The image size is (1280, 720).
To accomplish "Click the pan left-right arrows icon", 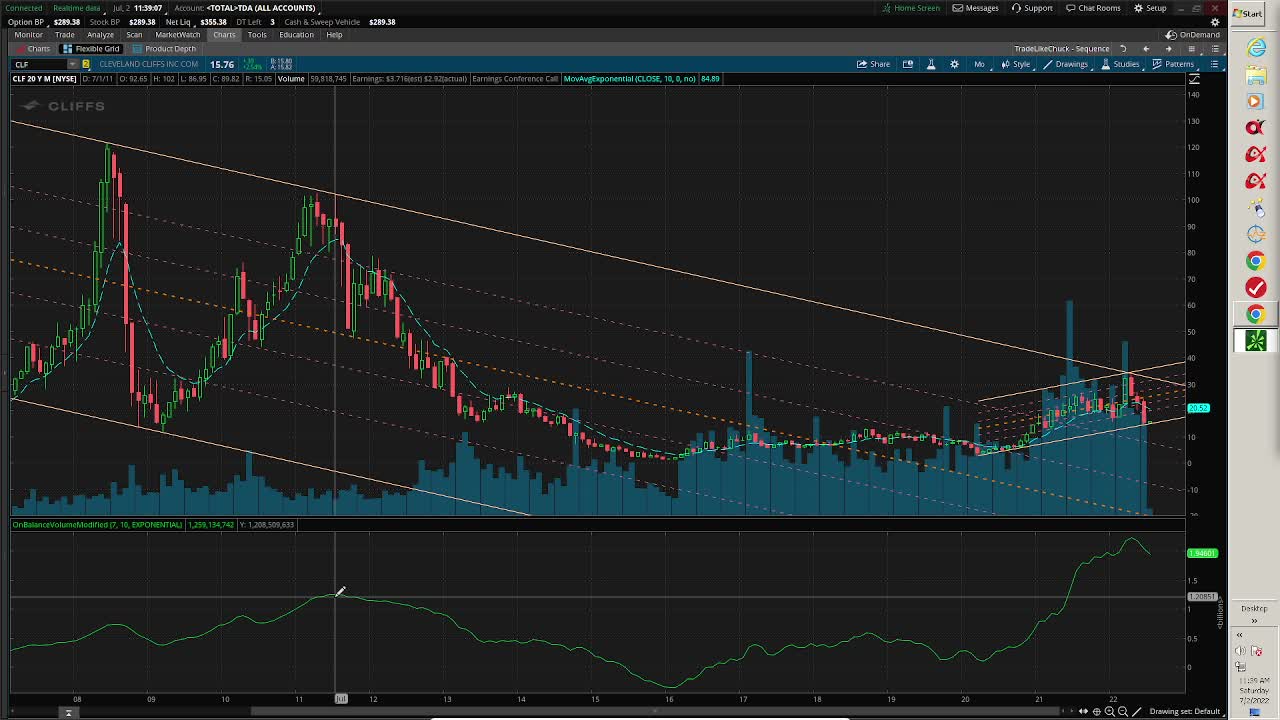I will pyautogui.click(x=1083, y=711).
